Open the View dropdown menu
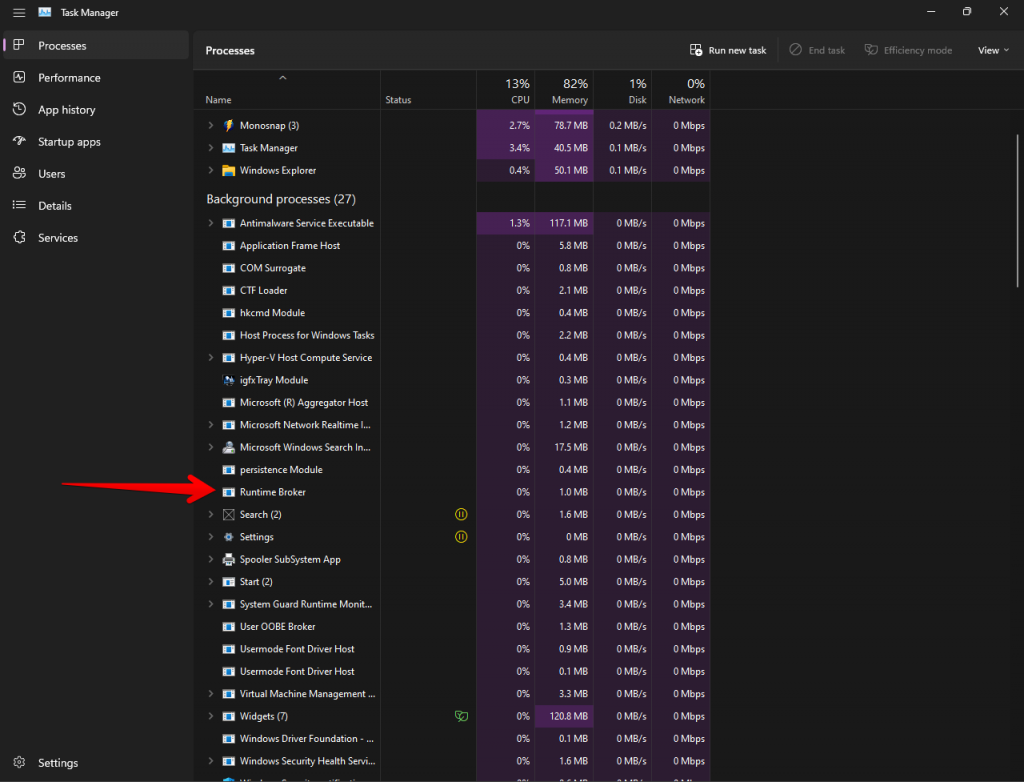 [x=993, y=50]
